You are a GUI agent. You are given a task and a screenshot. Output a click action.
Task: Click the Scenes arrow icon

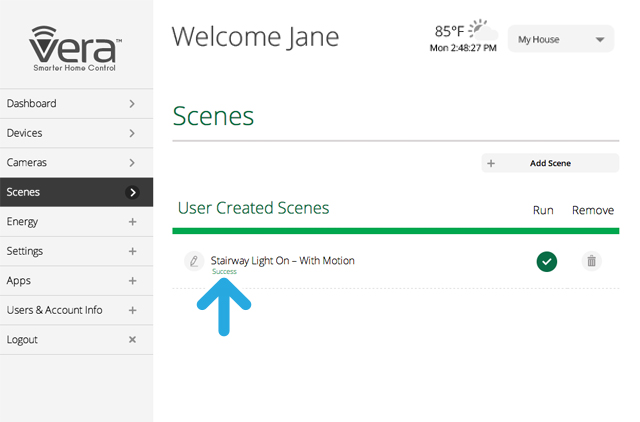click(x=132, y=192)
